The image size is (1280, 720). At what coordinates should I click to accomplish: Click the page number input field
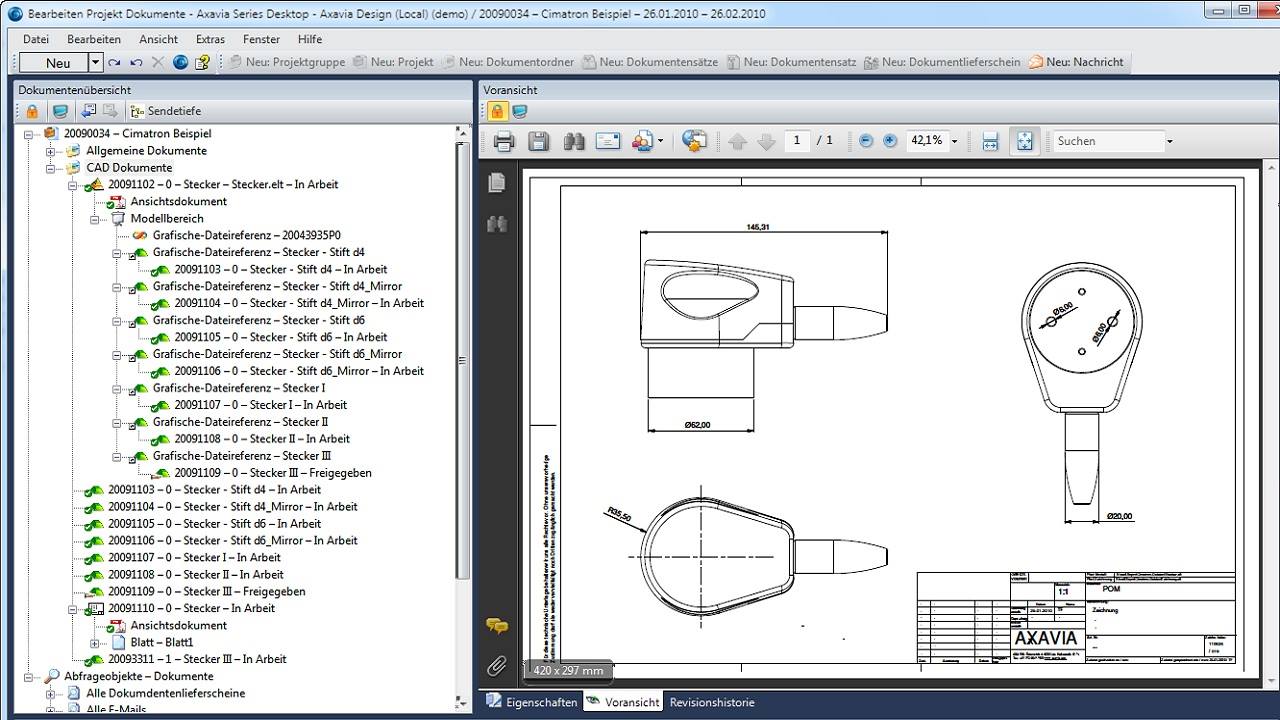pos(797,141)
